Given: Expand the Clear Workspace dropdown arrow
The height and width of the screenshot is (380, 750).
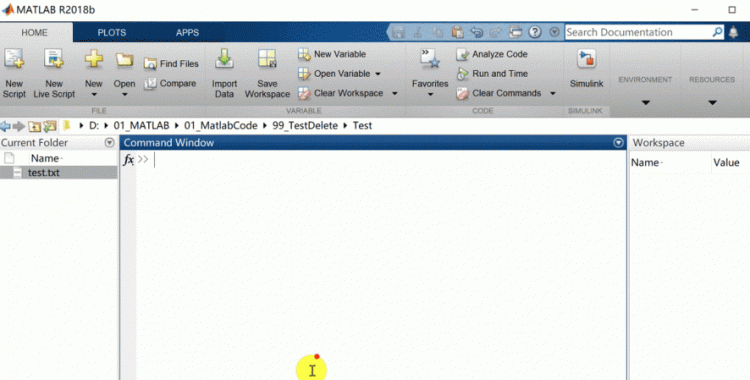Looking at the screenshot, I should point(395,93).
